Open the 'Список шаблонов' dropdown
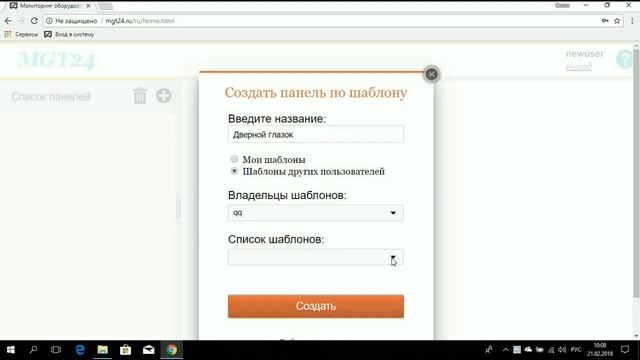 316,257
